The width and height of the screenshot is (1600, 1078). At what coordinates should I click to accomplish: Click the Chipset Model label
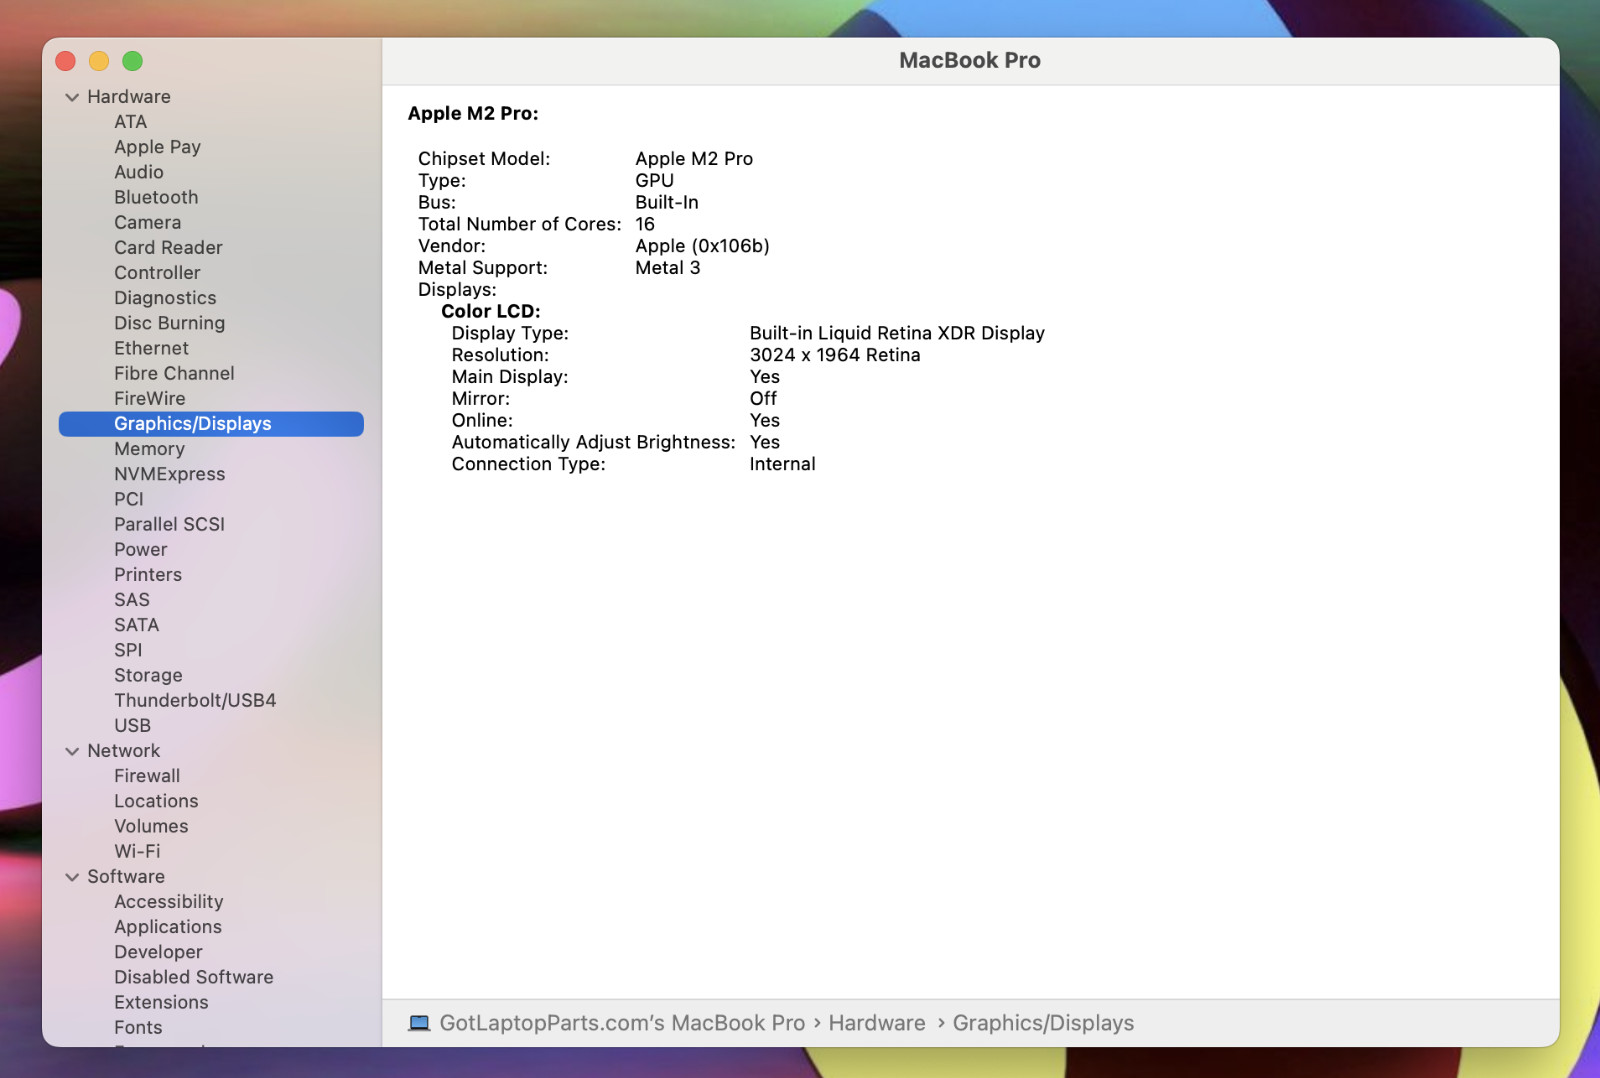(484, 159)
